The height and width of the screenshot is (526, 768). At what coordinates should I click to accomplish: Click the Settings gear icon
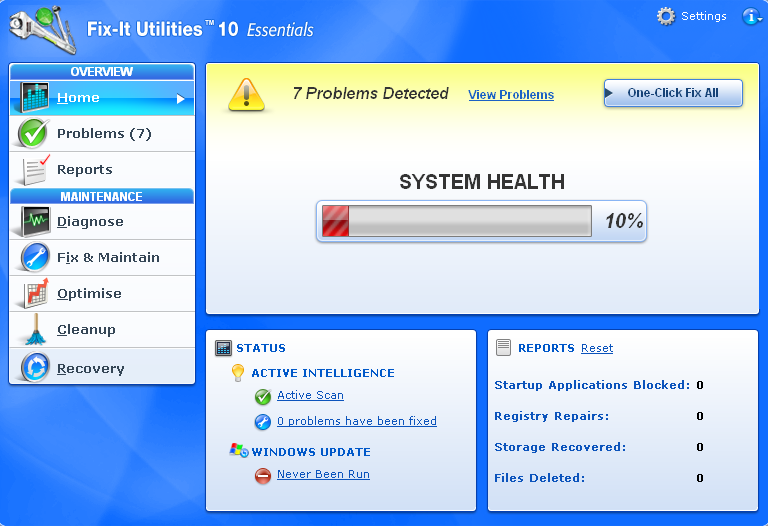click(666, 16)
